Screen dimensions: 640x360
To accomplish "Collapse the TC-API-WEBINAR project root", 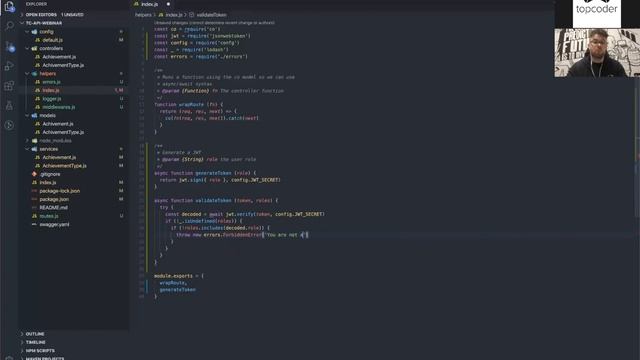I will coord(22,23).
